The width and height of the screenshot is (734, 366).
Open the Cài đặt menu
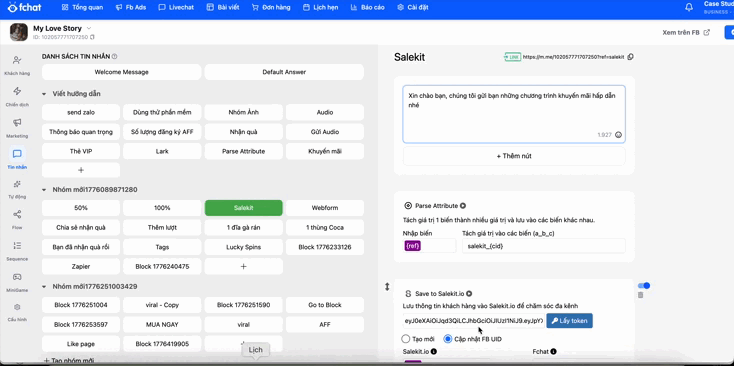point(412,7)
